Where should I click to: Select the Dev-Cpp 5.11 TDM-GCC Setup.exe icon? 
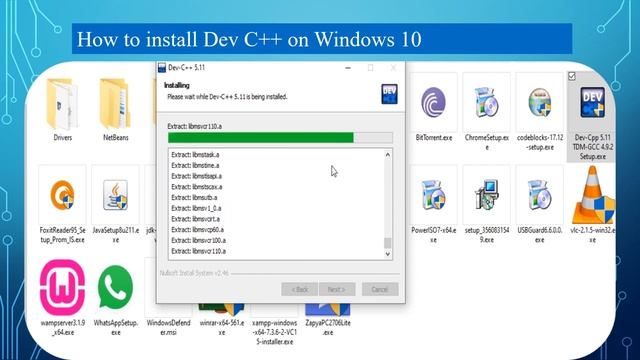point(592,102)
